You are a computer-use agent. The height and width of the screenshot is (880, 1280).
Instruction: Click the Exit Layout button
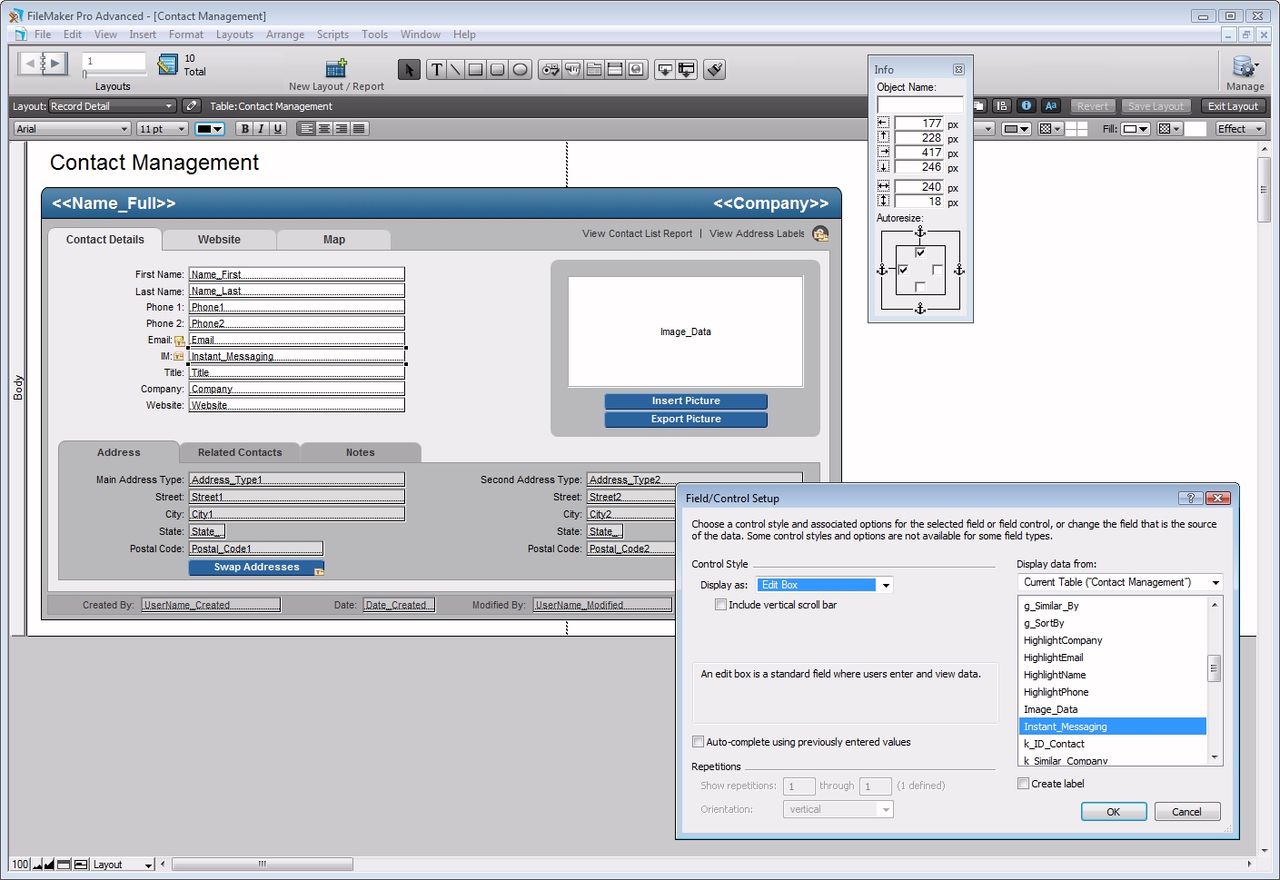point(1233,106)
